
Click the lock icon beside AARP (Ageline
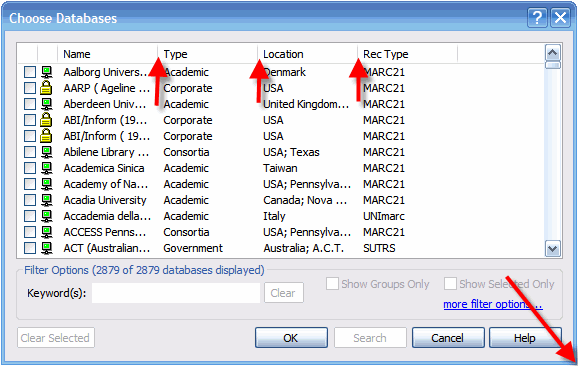pos(46,88)
